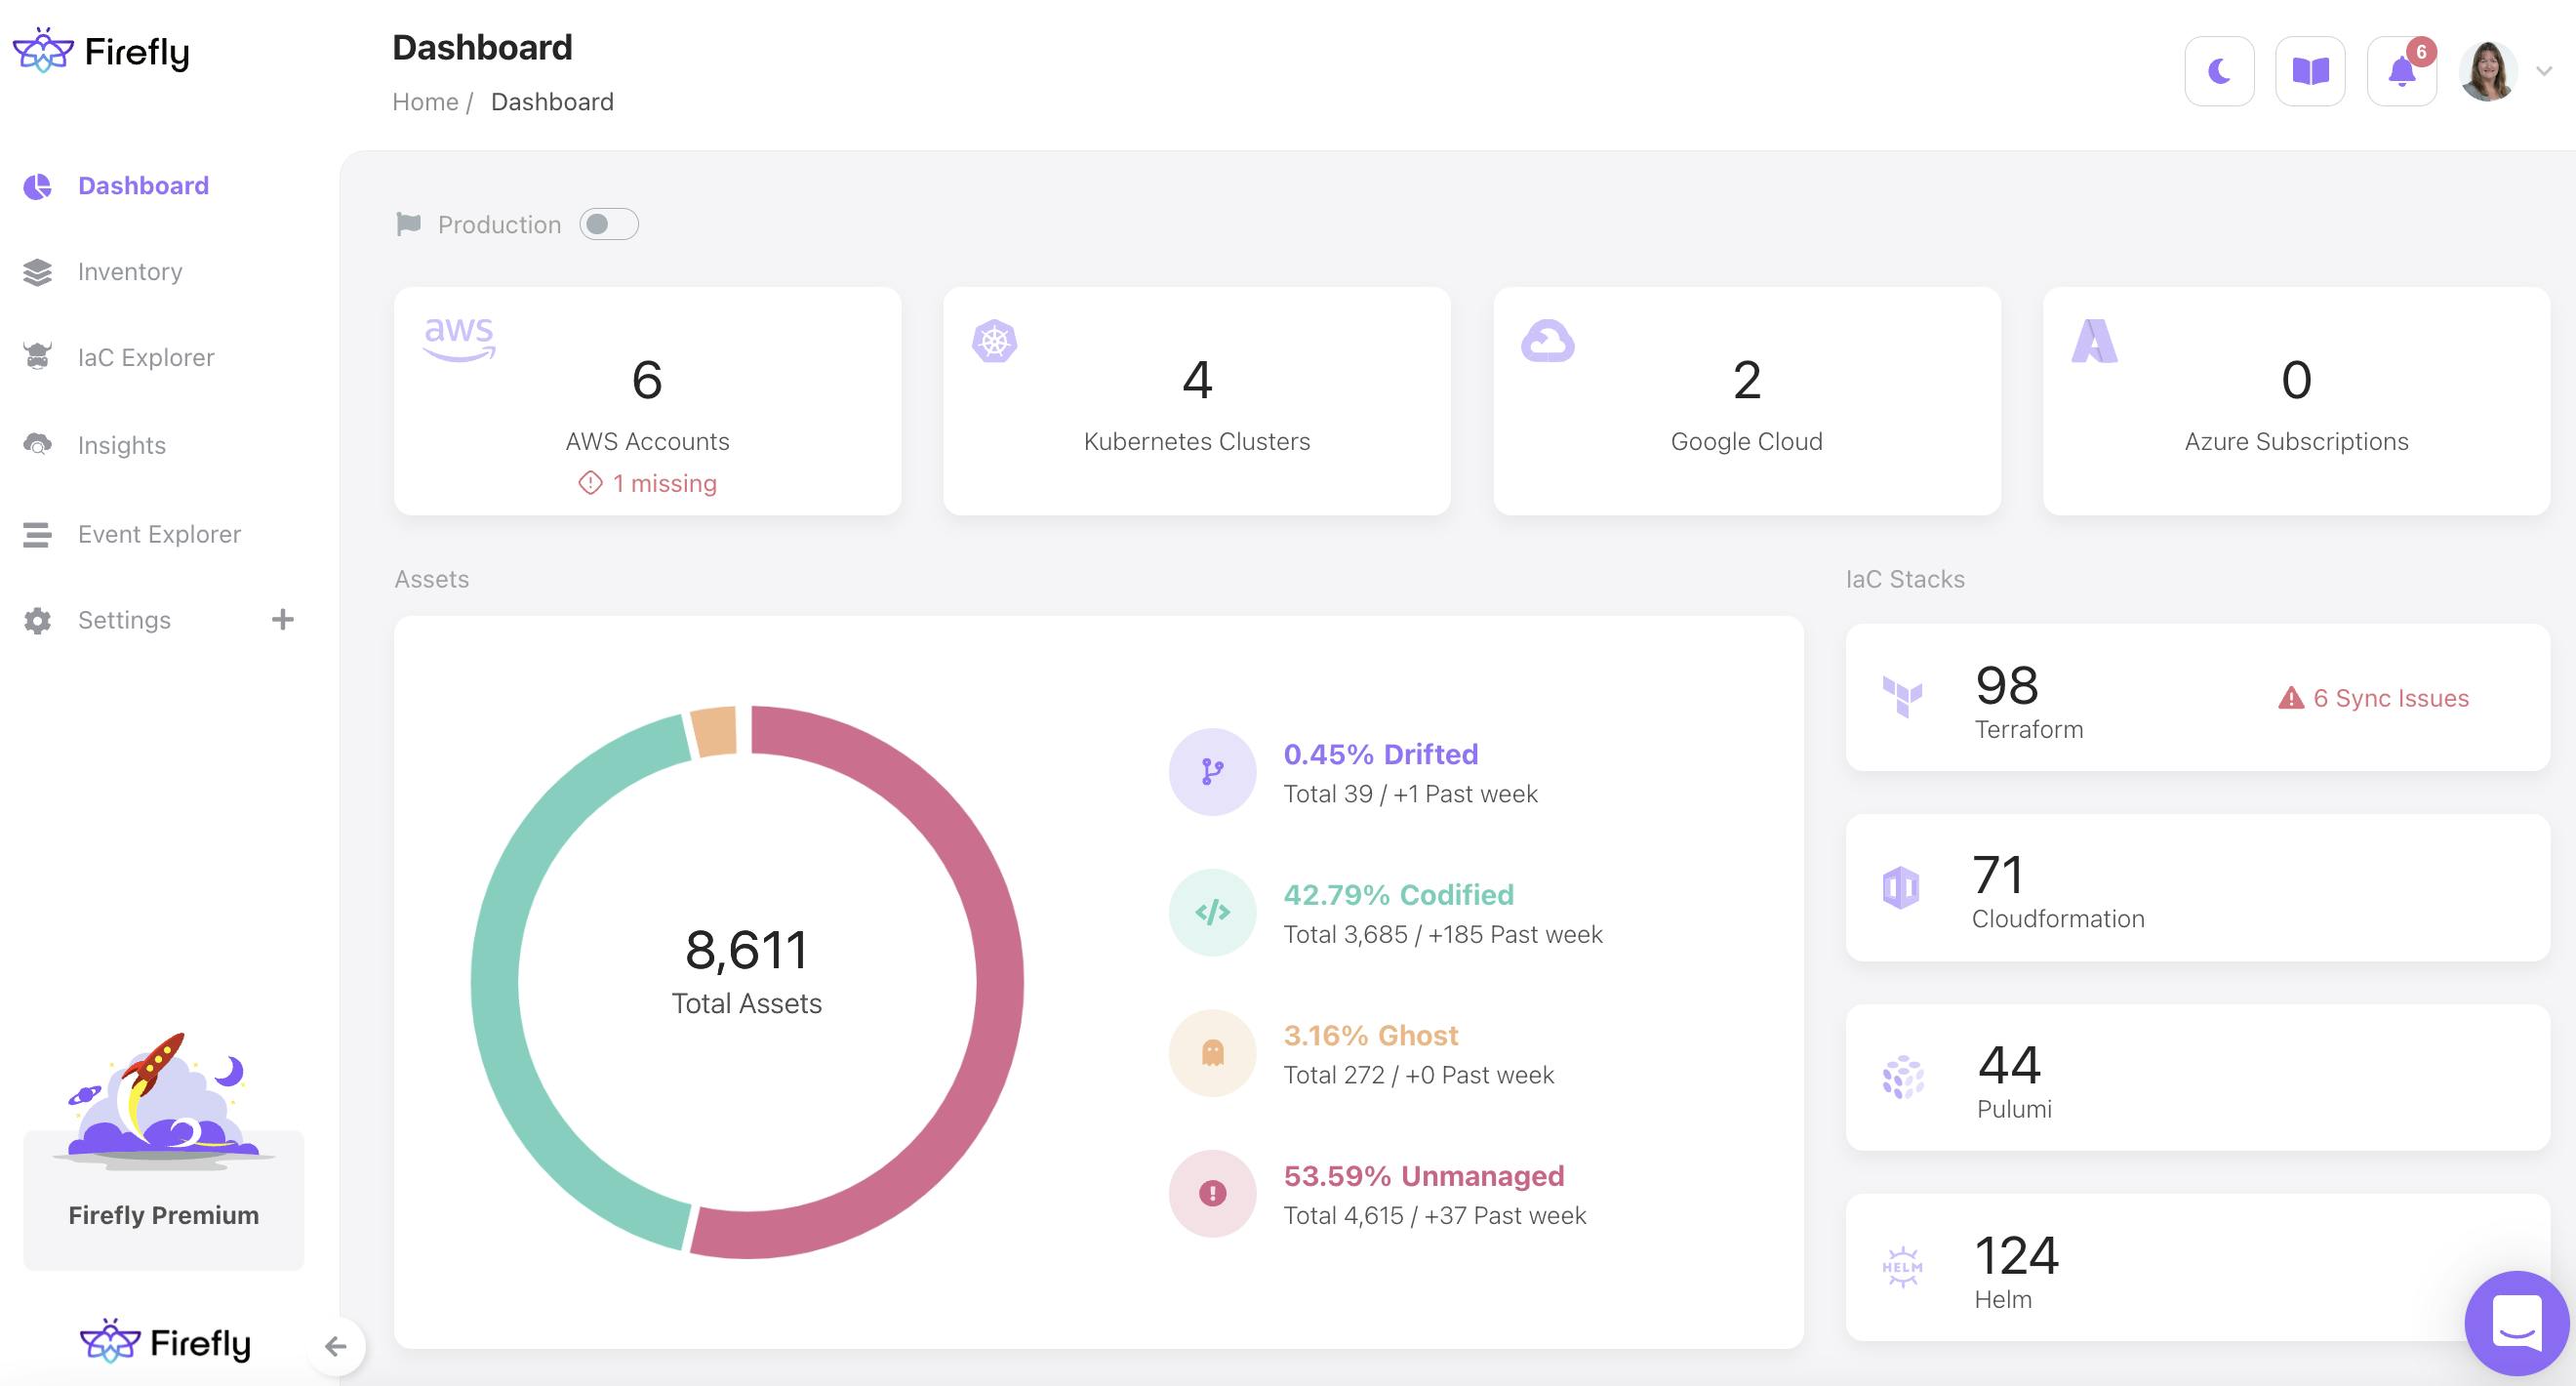Viewport: 2576px width, 1386px height.
Task: Select the Kubernetes Clusters card icon
Action: click(x=995, y=340)
